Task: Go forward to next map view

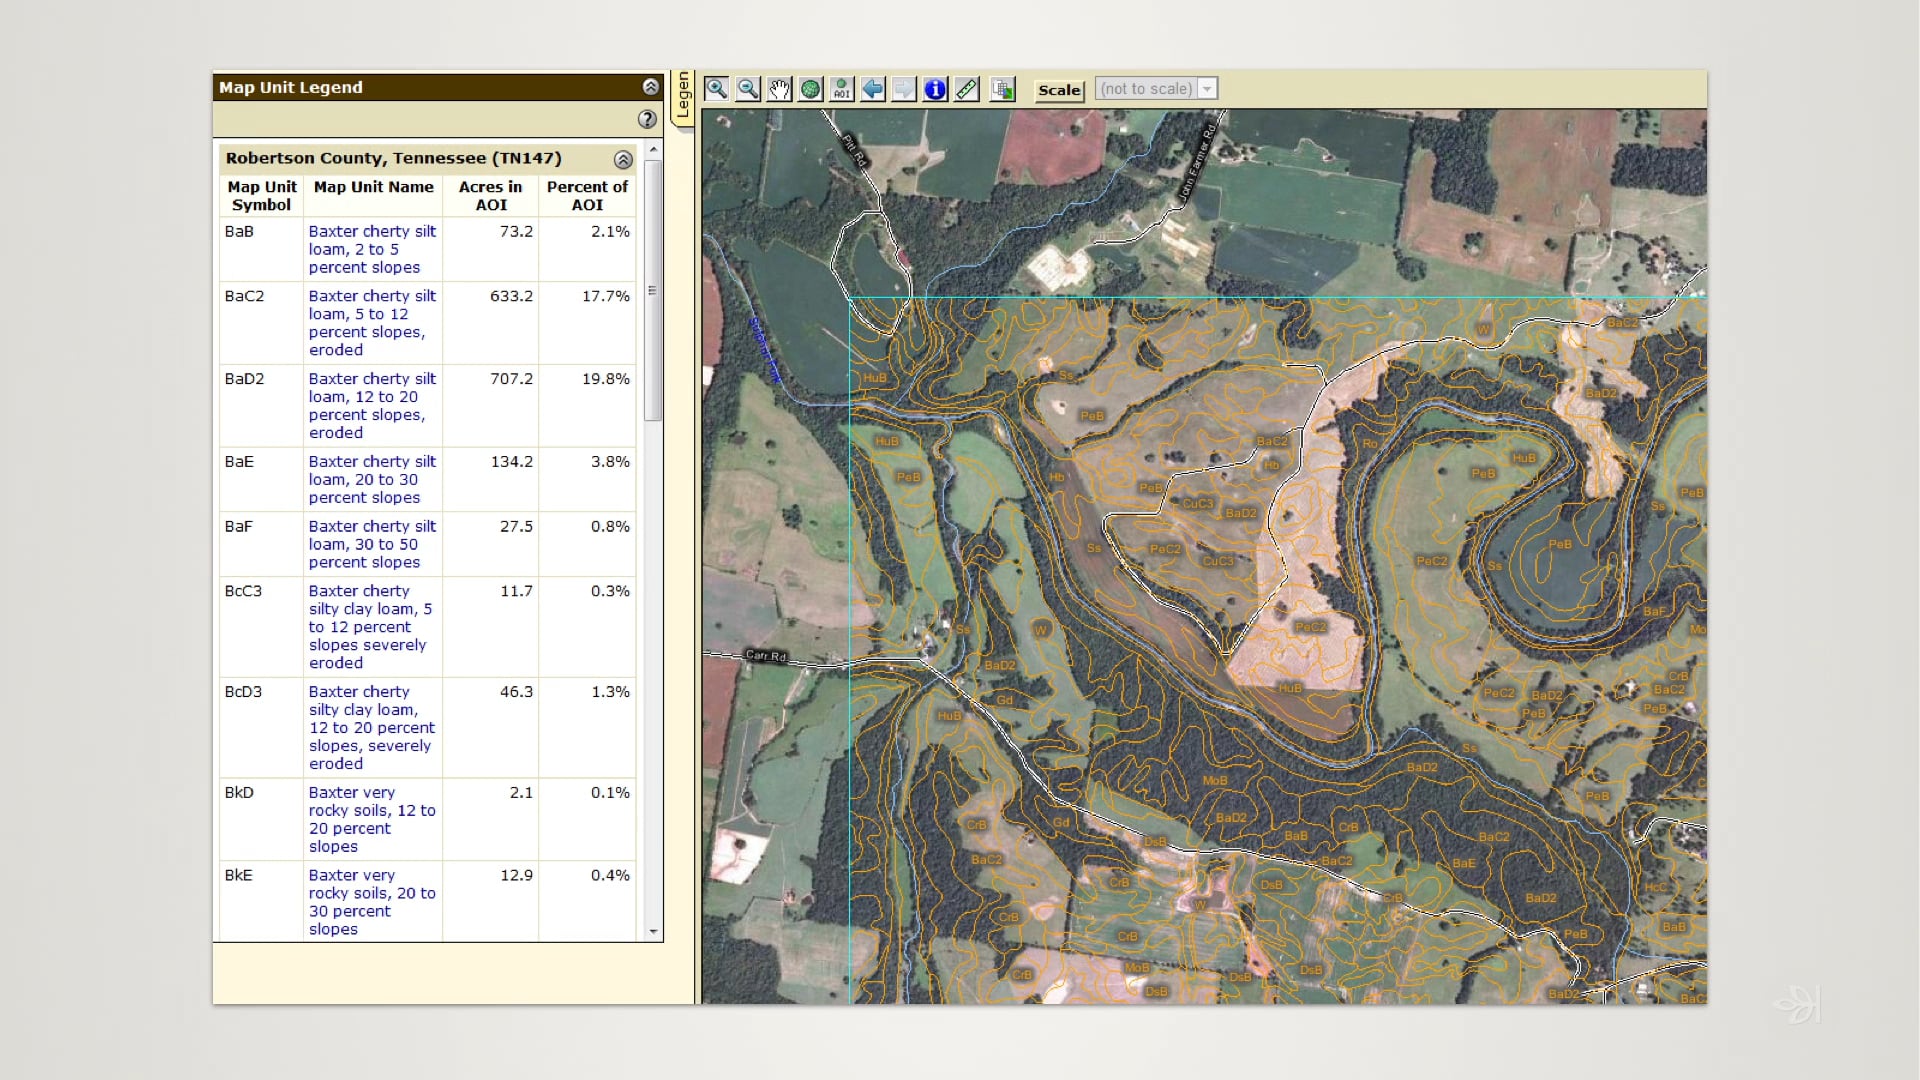Action: [903, 89]
